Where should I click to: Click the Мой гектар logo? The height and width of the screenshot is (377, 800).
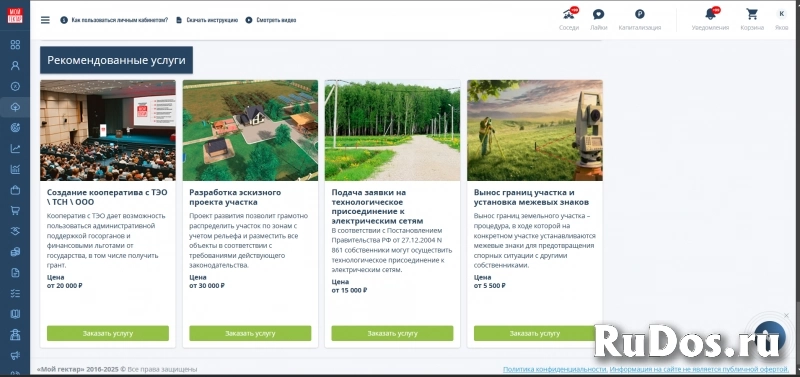tap(15, 15)
